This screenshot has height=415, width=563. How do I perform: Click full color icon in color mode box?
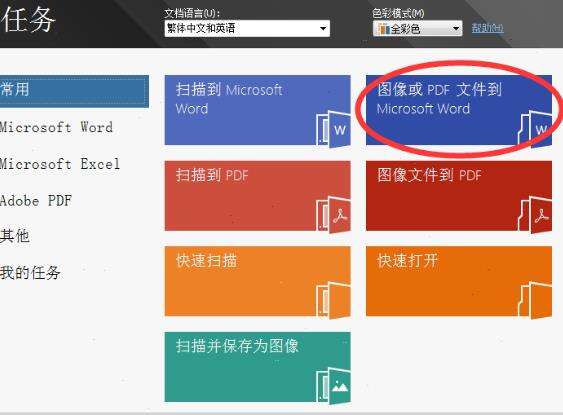[x=383, y=29]
